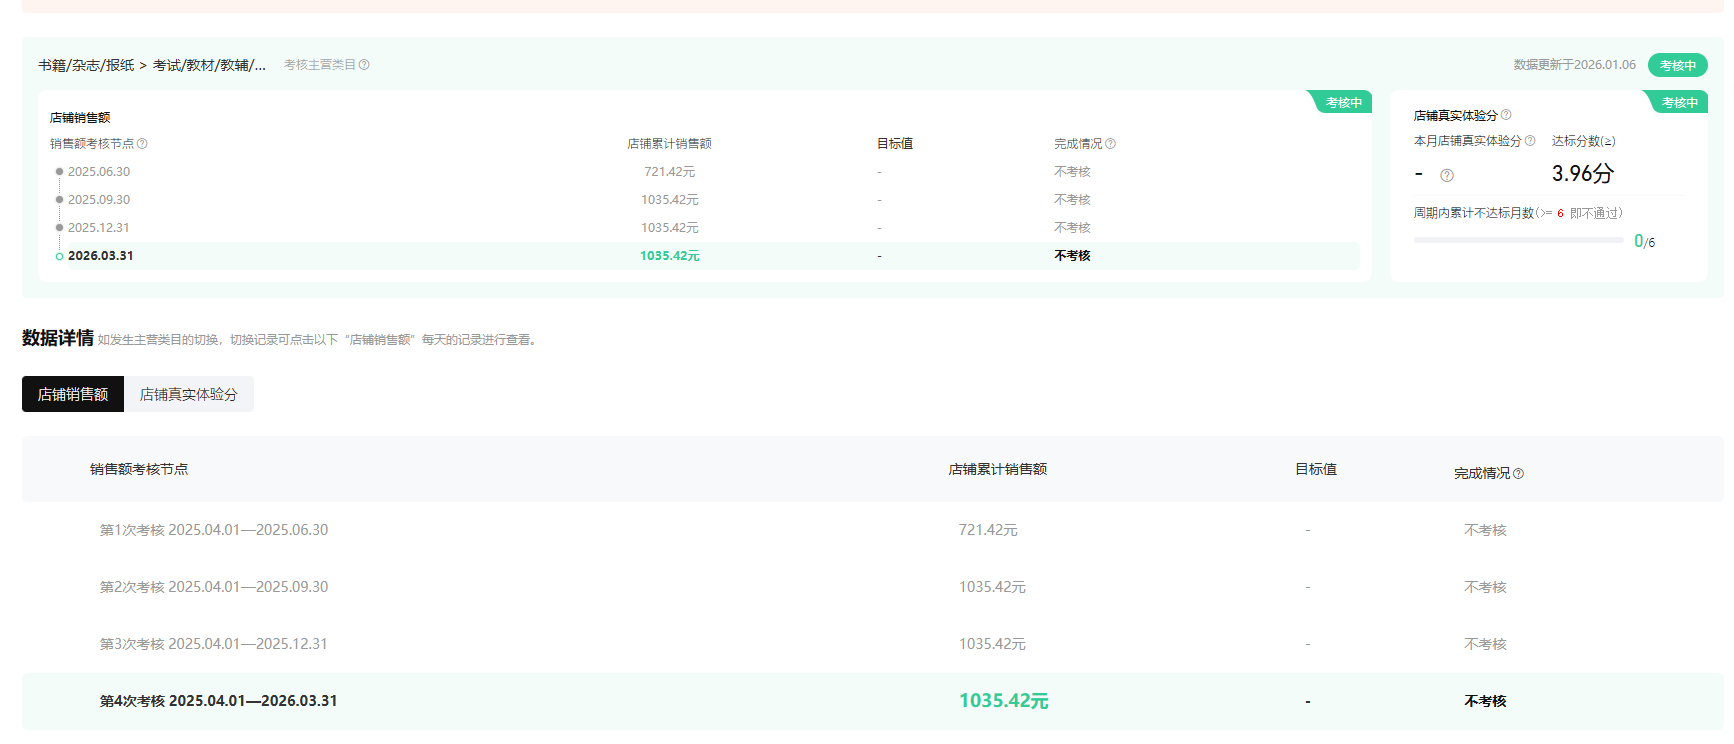Click the 0/6 failed months count

click(1645, 242)
